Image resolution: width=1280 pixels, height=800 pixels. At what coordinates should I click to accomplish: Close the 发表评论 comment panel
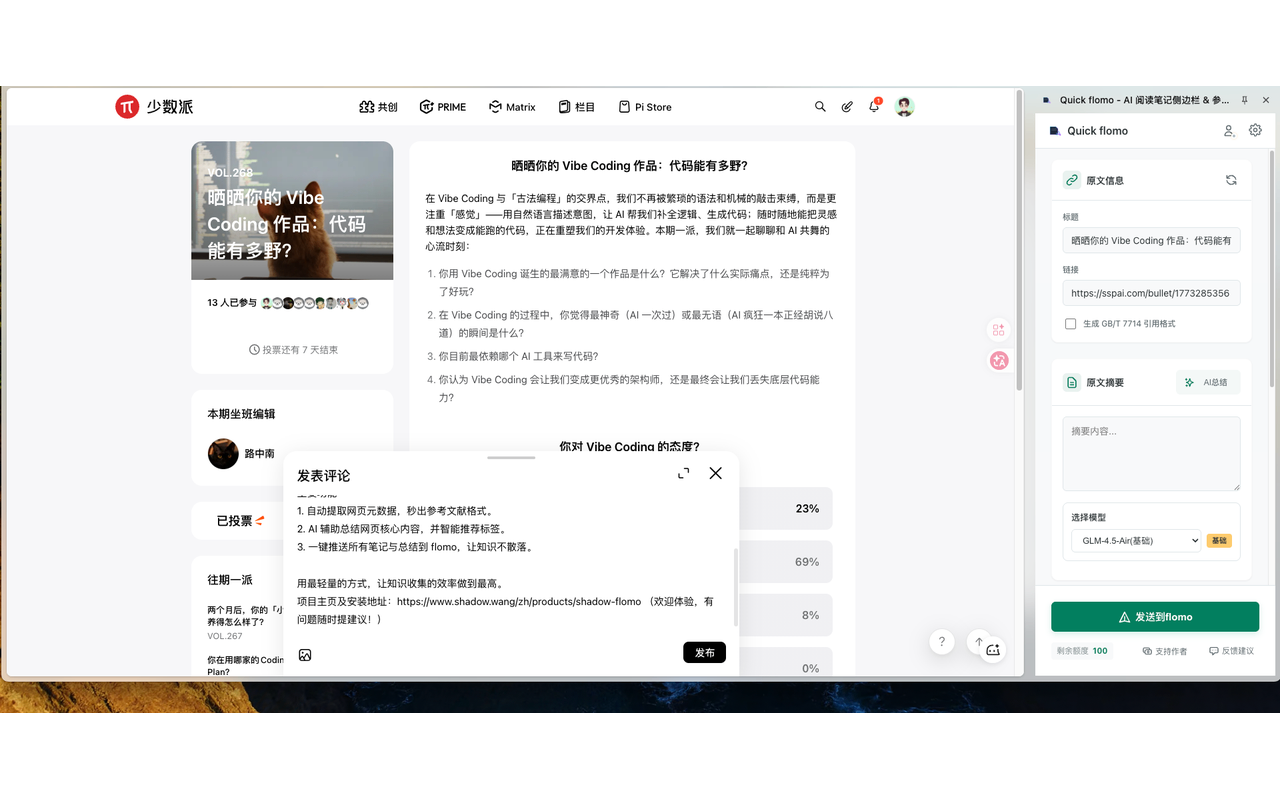(715, 473)
